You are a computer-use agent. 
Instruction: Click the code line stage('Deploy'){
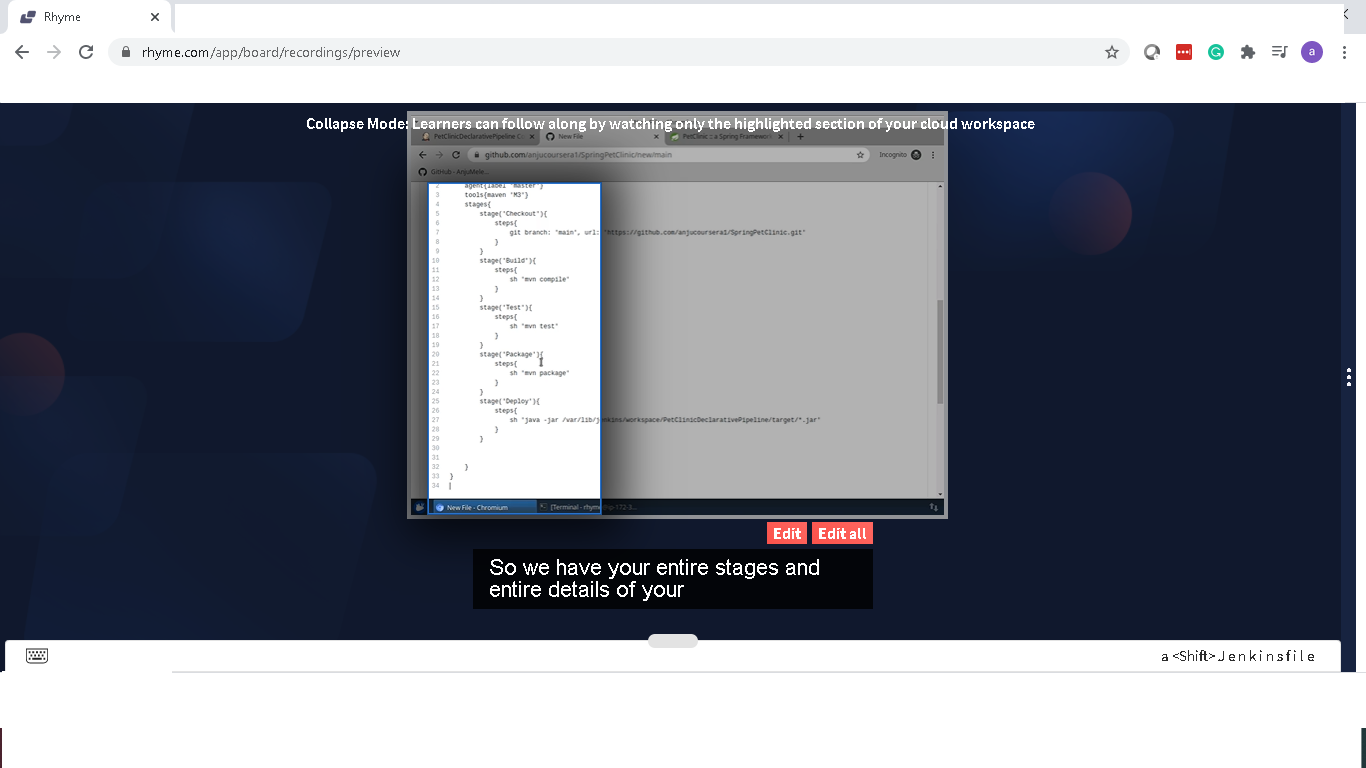(x=509, y=401)
